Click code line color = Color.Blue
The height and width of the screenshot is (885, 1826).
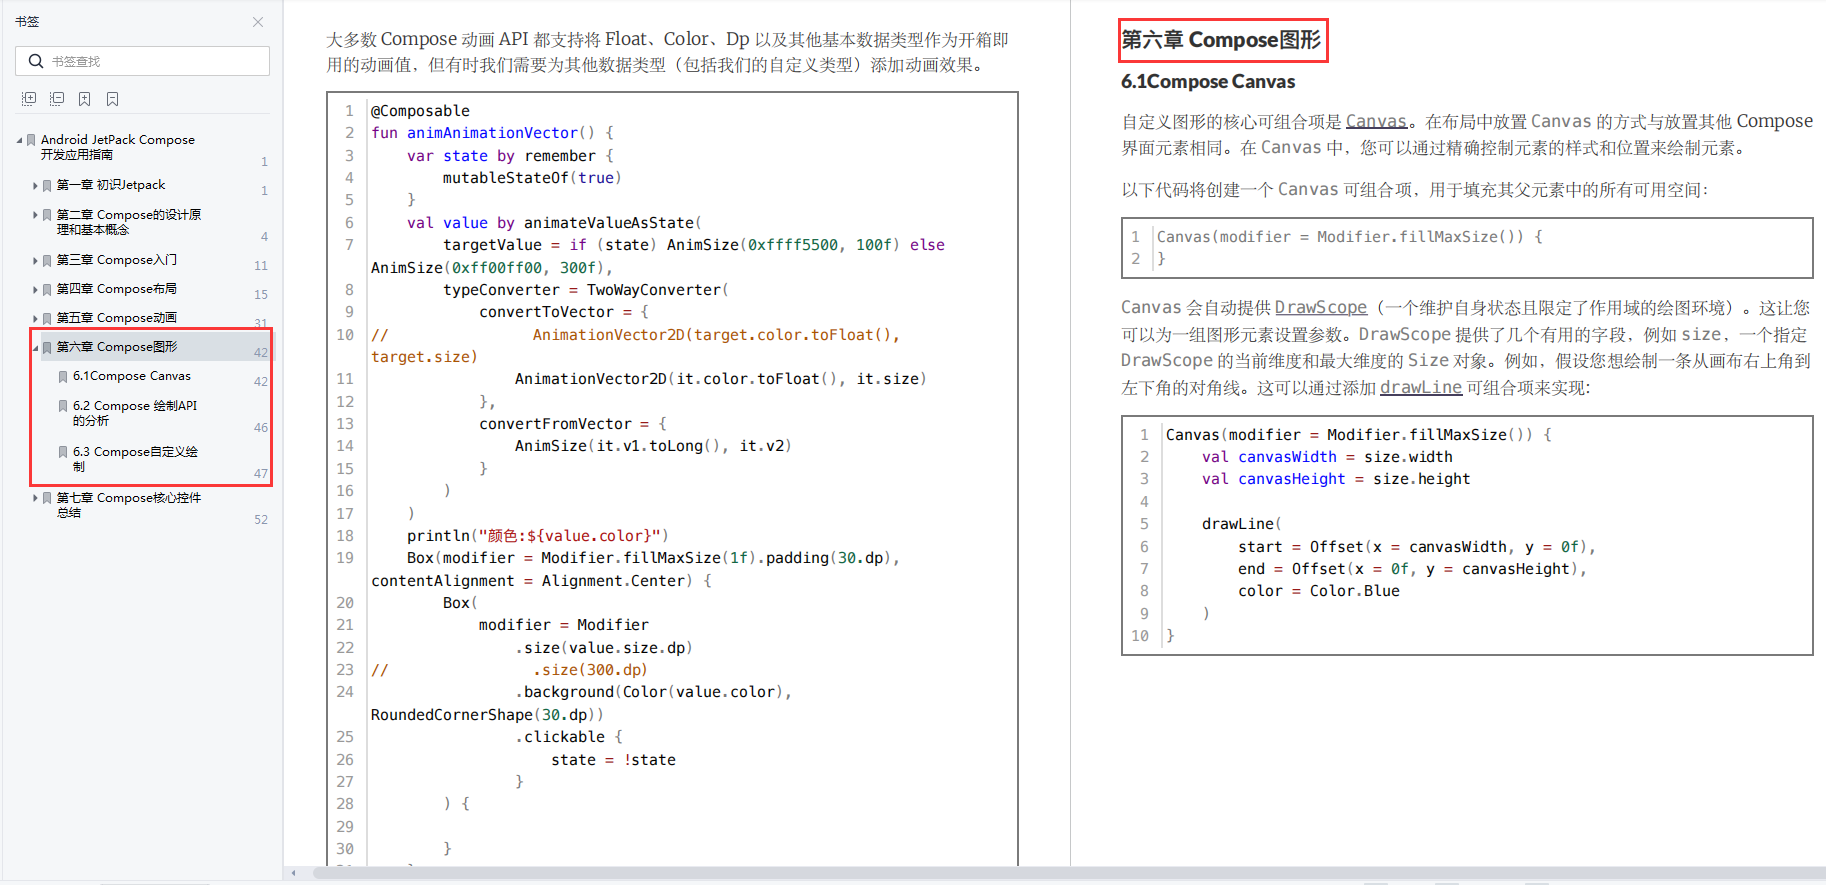coord(1319,591)
